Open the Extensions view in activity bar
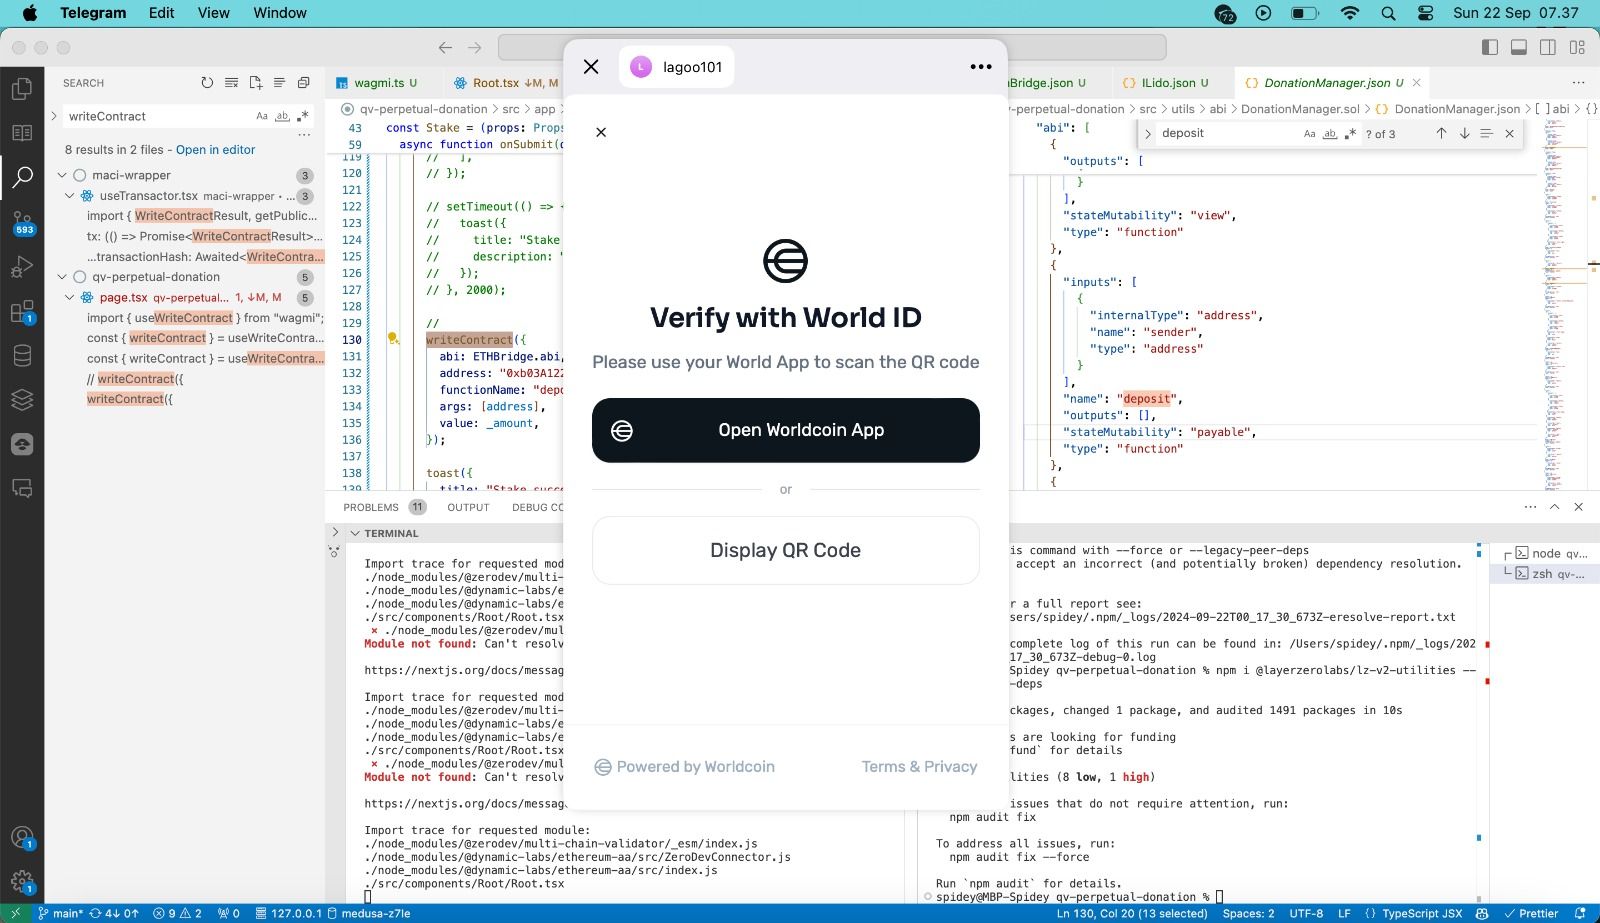 [22, 311]
